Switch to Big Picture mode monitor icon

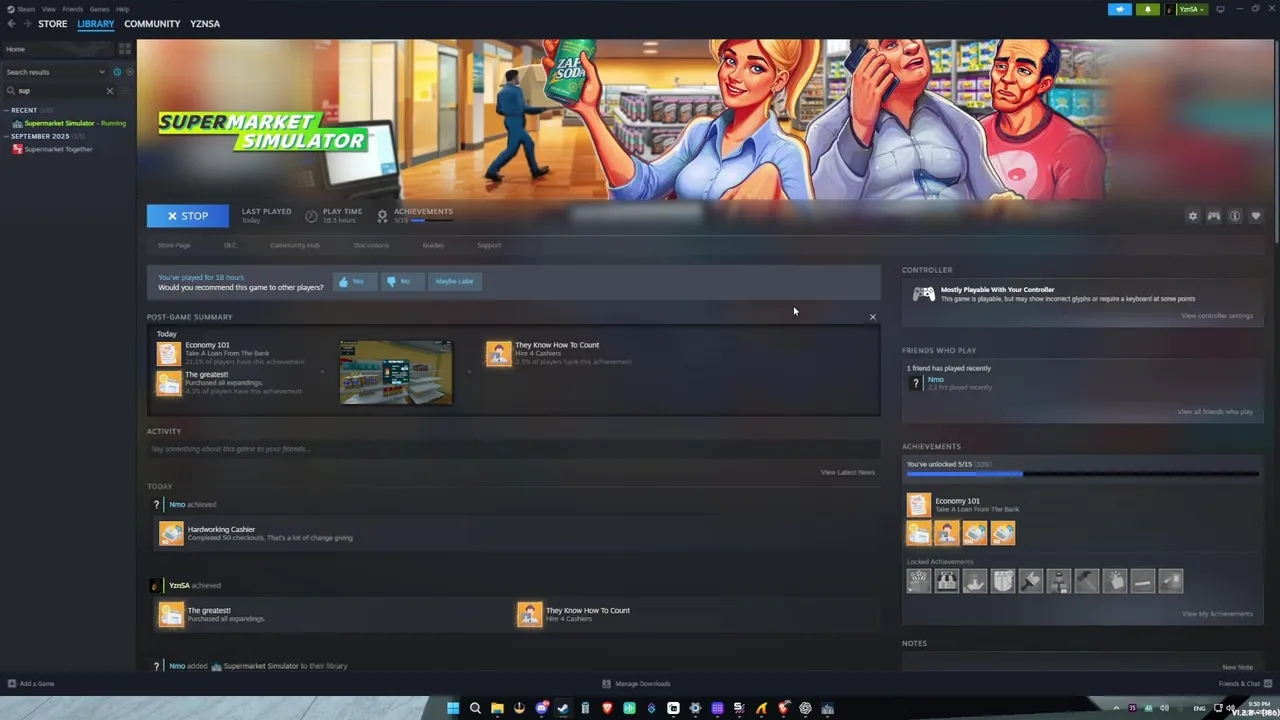pyautogui.click(x=1220, y=9)
